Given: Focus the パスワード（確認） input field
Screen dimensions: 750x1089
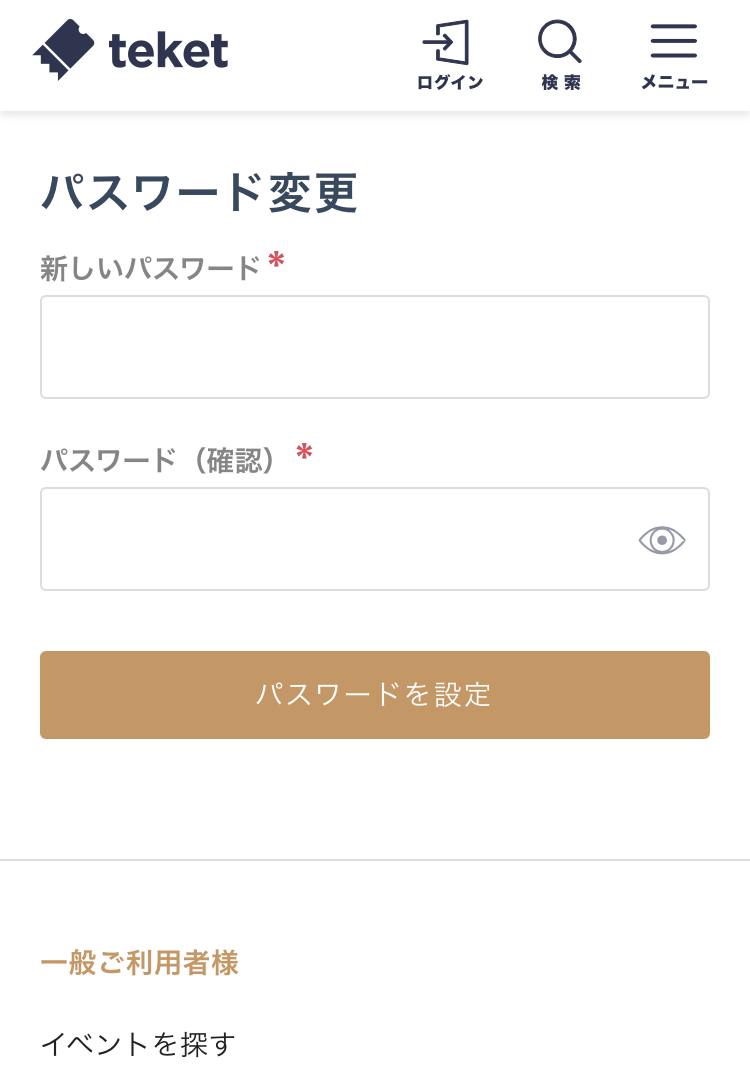Looking at the screenshot, I should 375,539.
